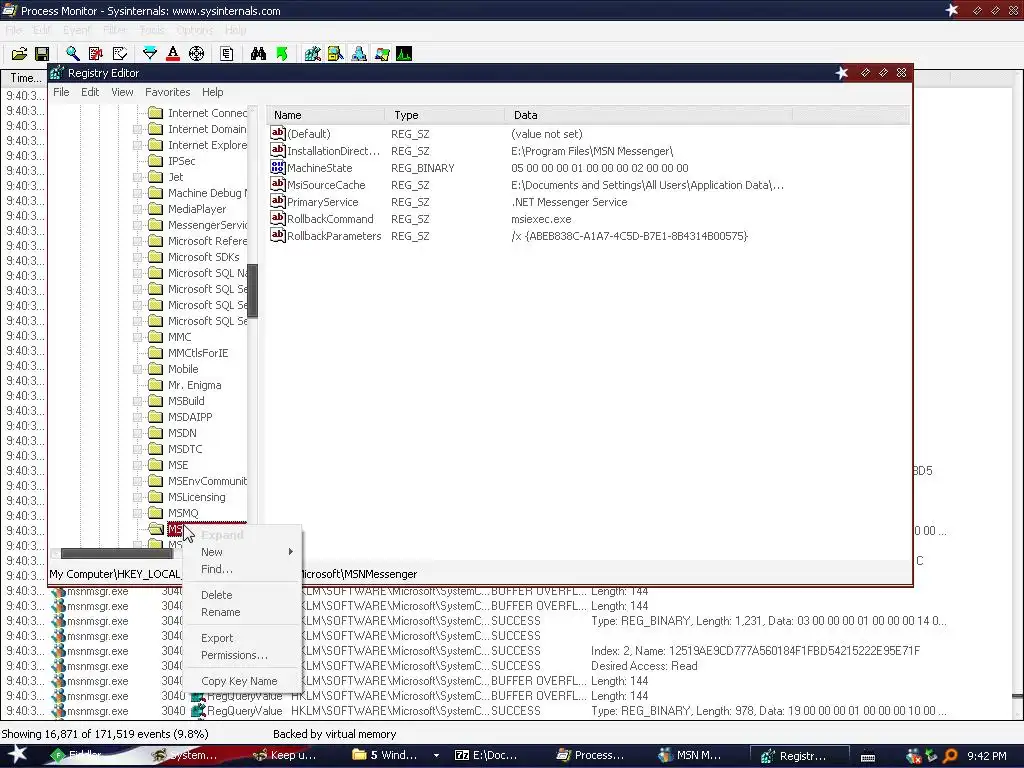The width and height of the screenshot is (1024, 768).
Task: Expand the MediaPlayer key node
Action: [x=138, y=209]
